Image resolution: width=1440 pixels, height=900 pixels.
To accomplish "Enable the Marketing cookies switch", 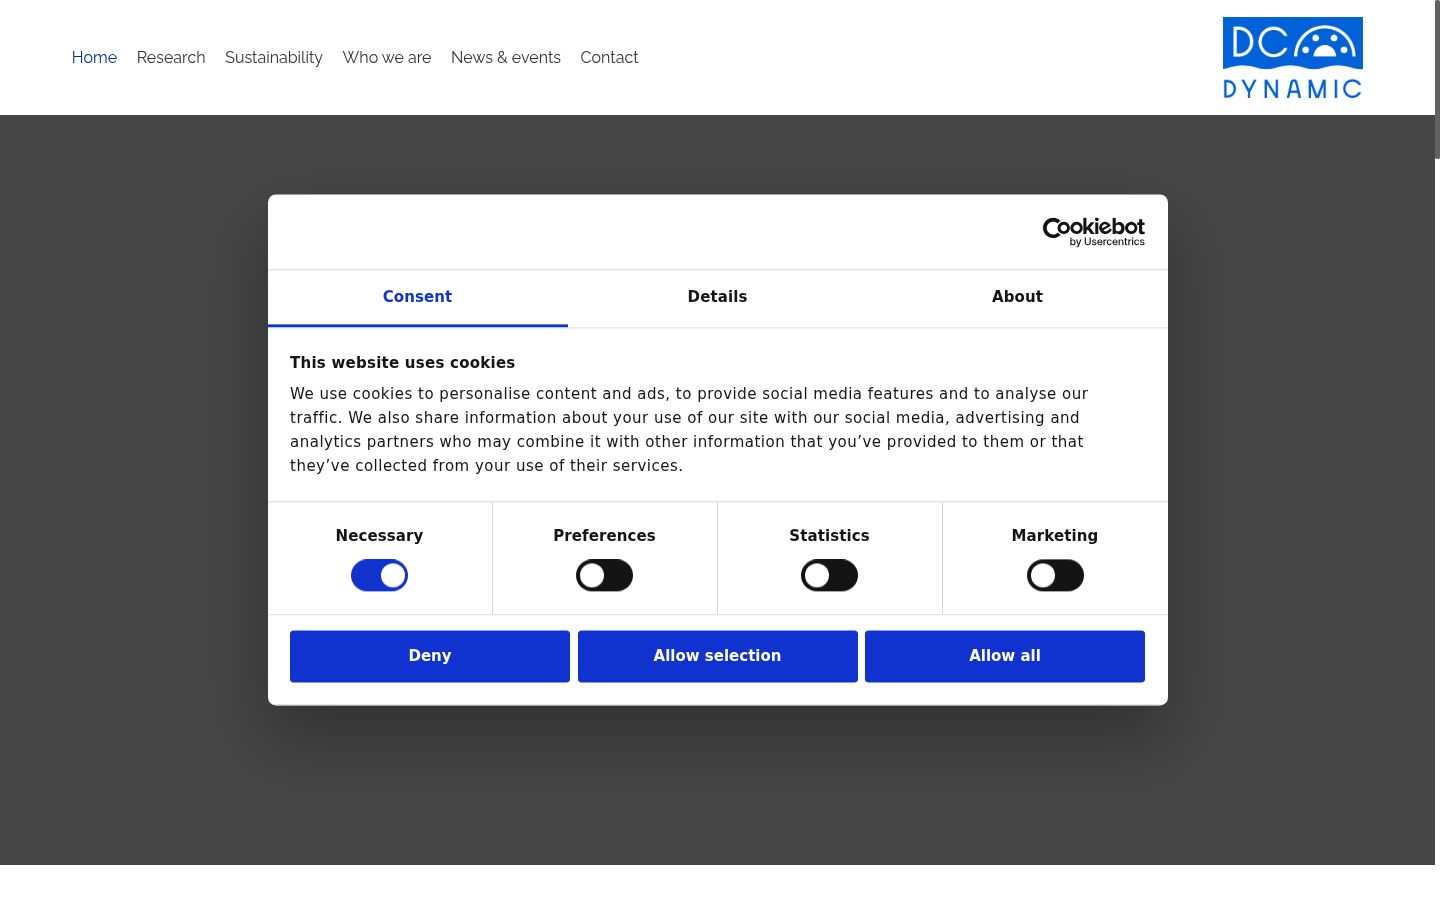I will pos(1055,576).
